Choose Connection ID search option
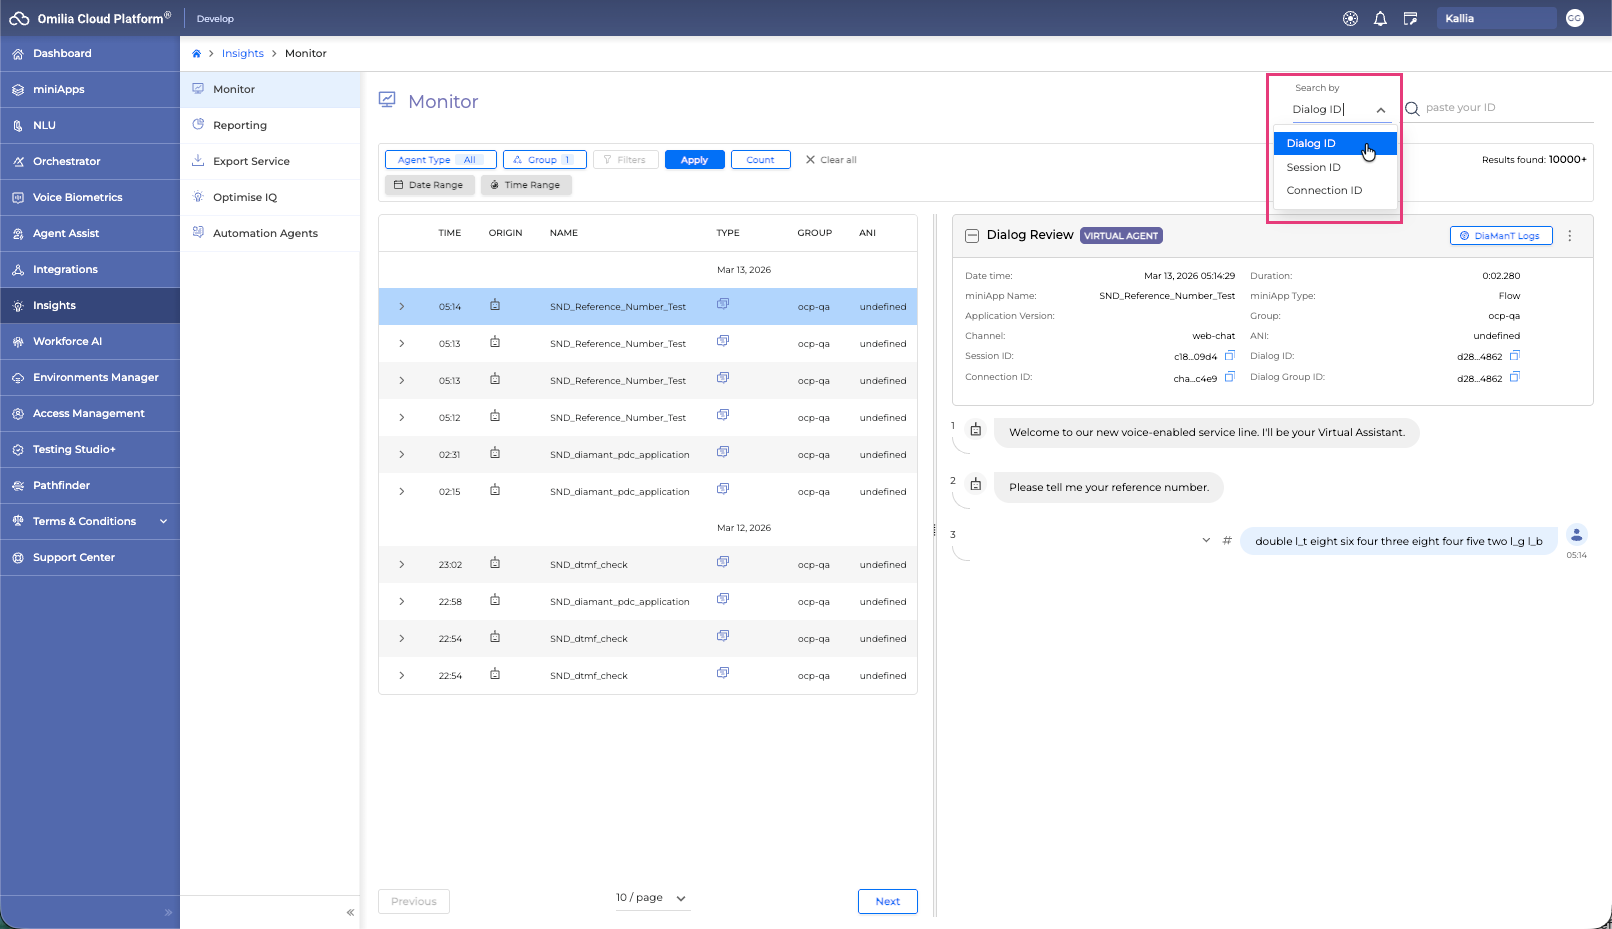The width and height of the screenshot is (1612, 929). (1324, 191)
